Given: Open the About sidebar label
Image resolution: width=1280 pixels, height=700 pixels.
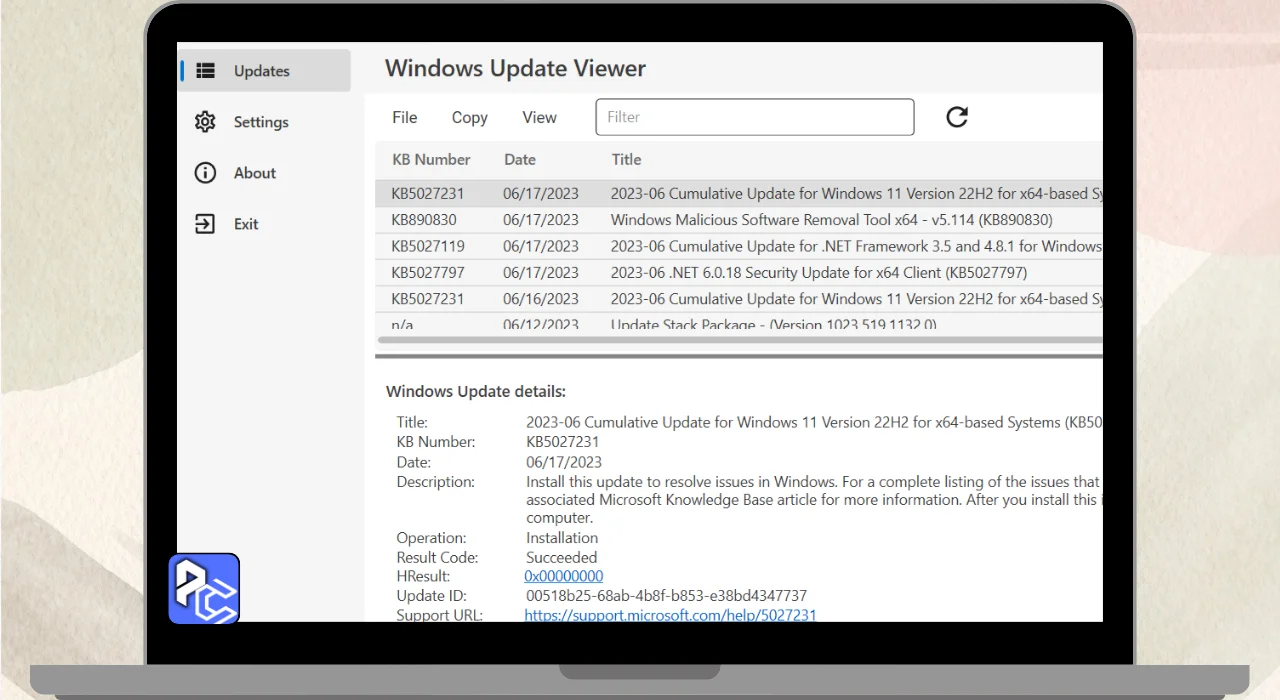Looking at the screenshot, I should pos(255,173).
